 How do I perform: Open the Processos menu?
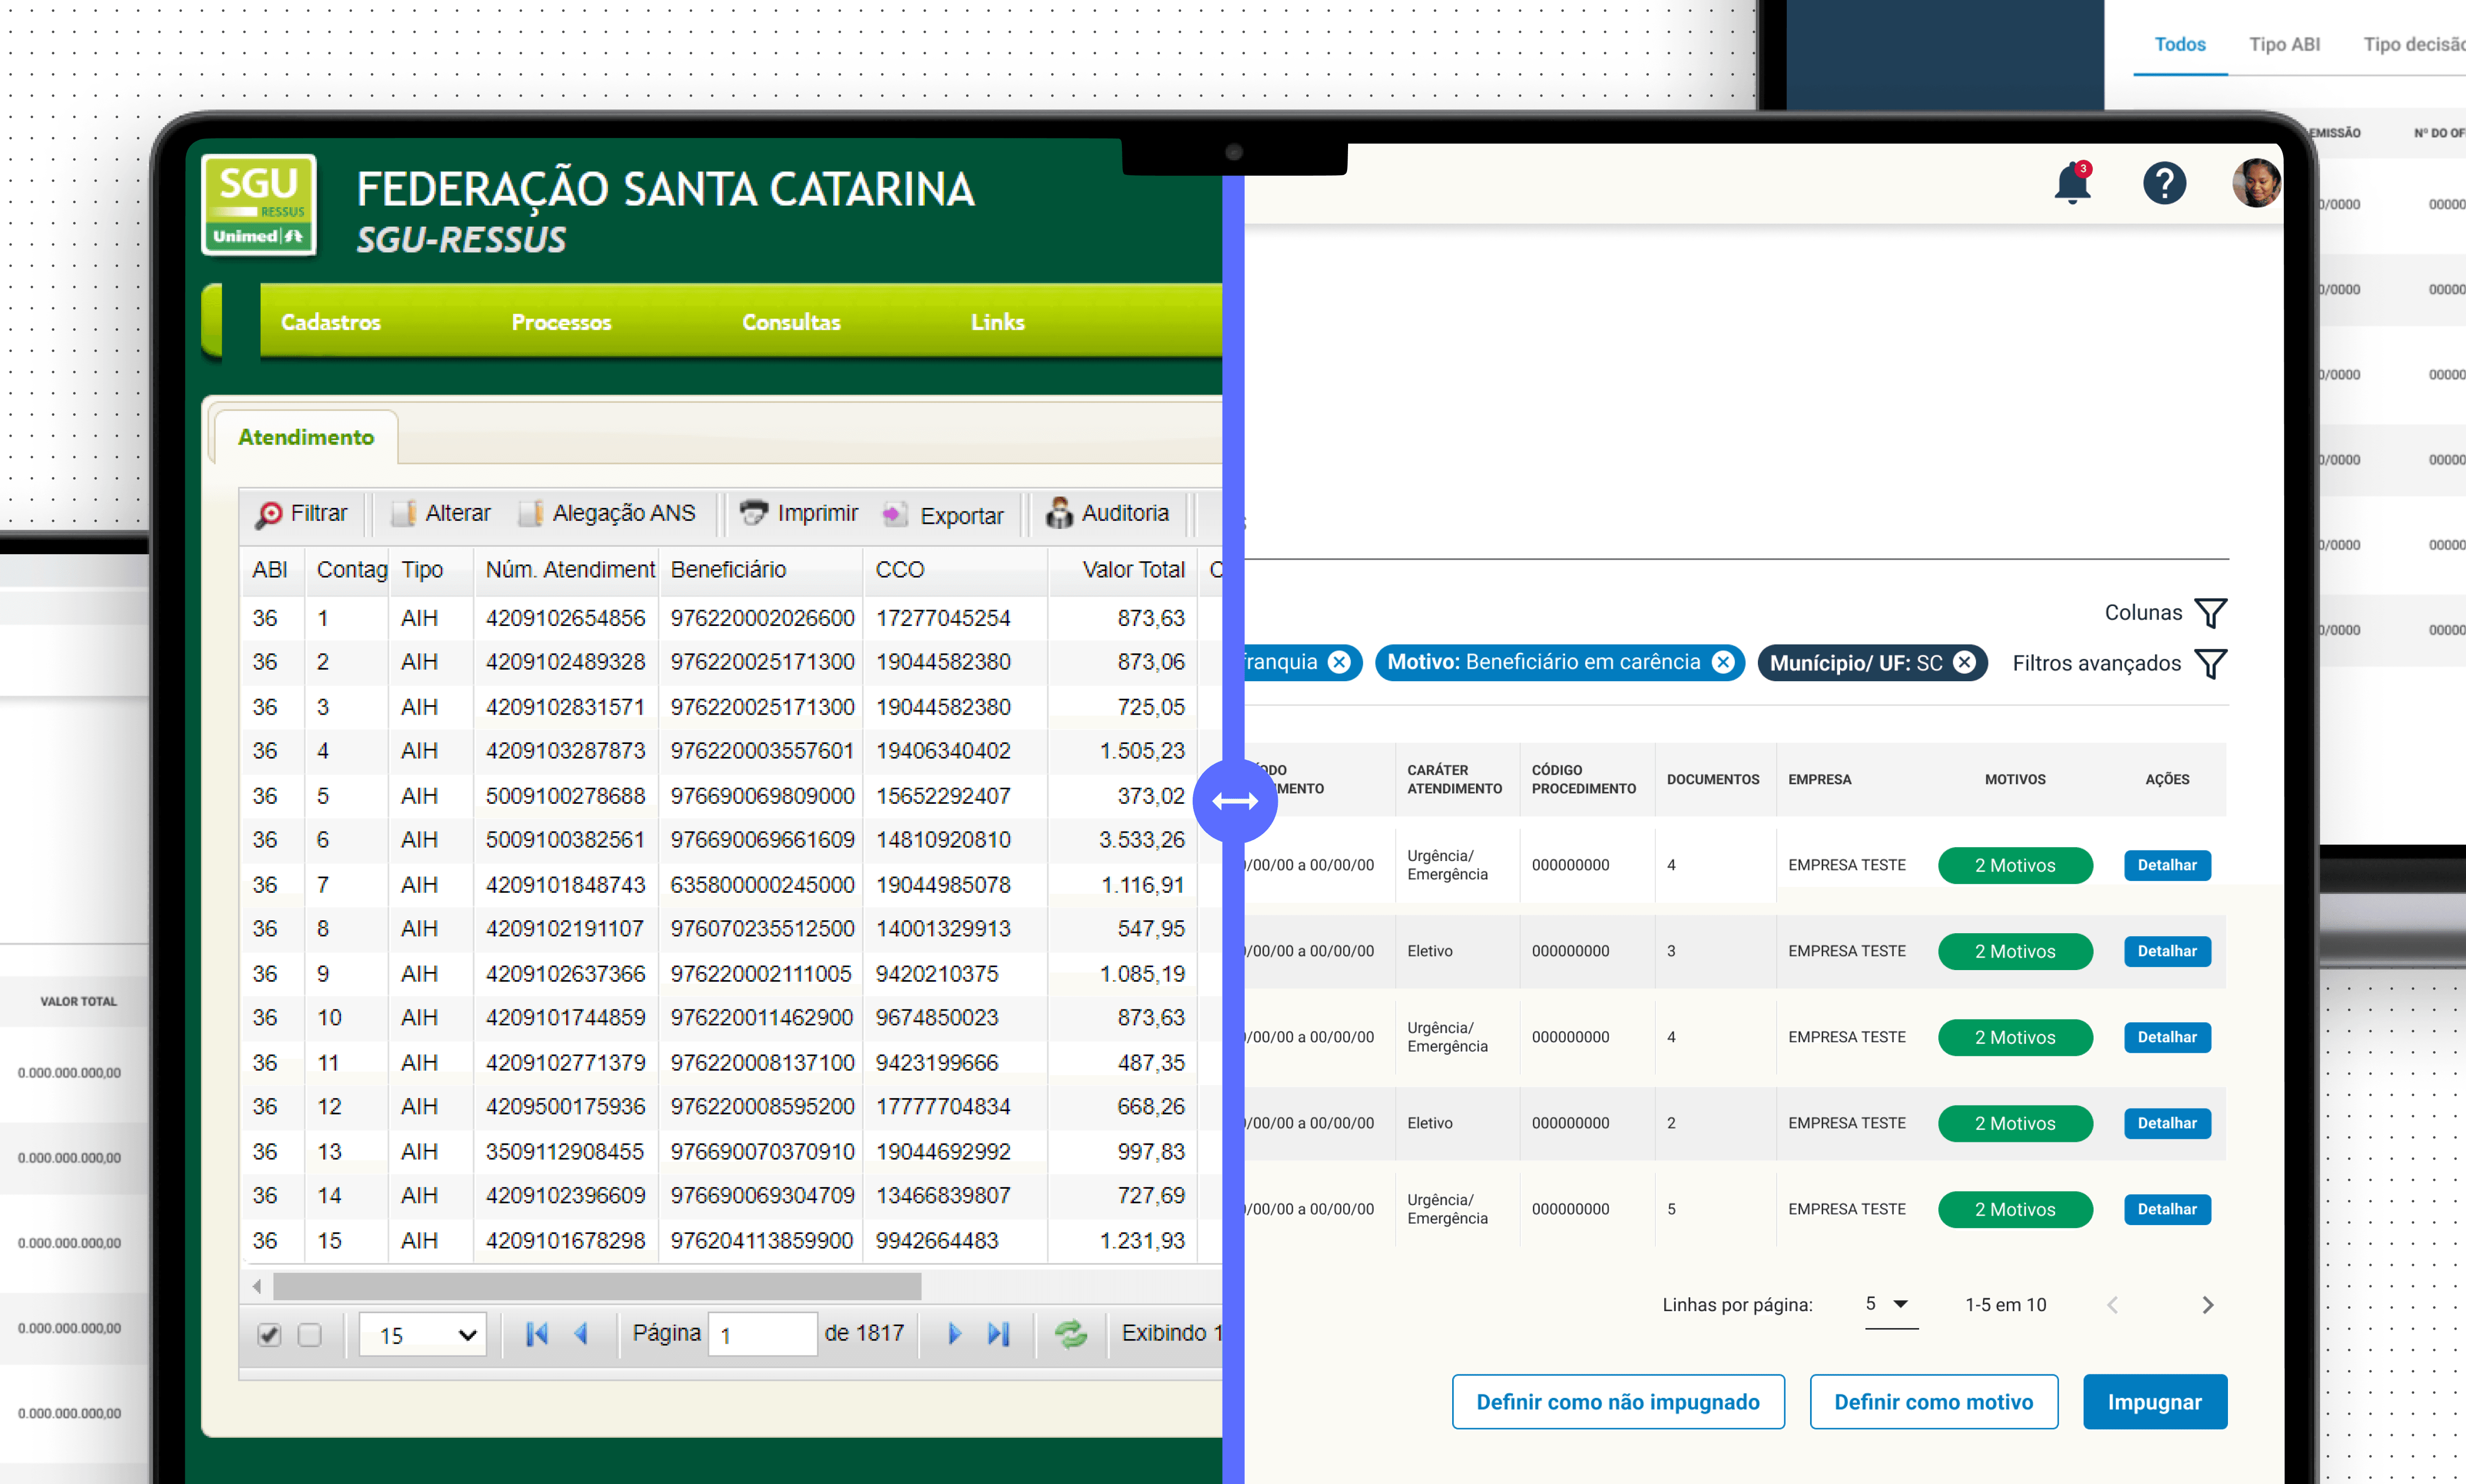561,322
